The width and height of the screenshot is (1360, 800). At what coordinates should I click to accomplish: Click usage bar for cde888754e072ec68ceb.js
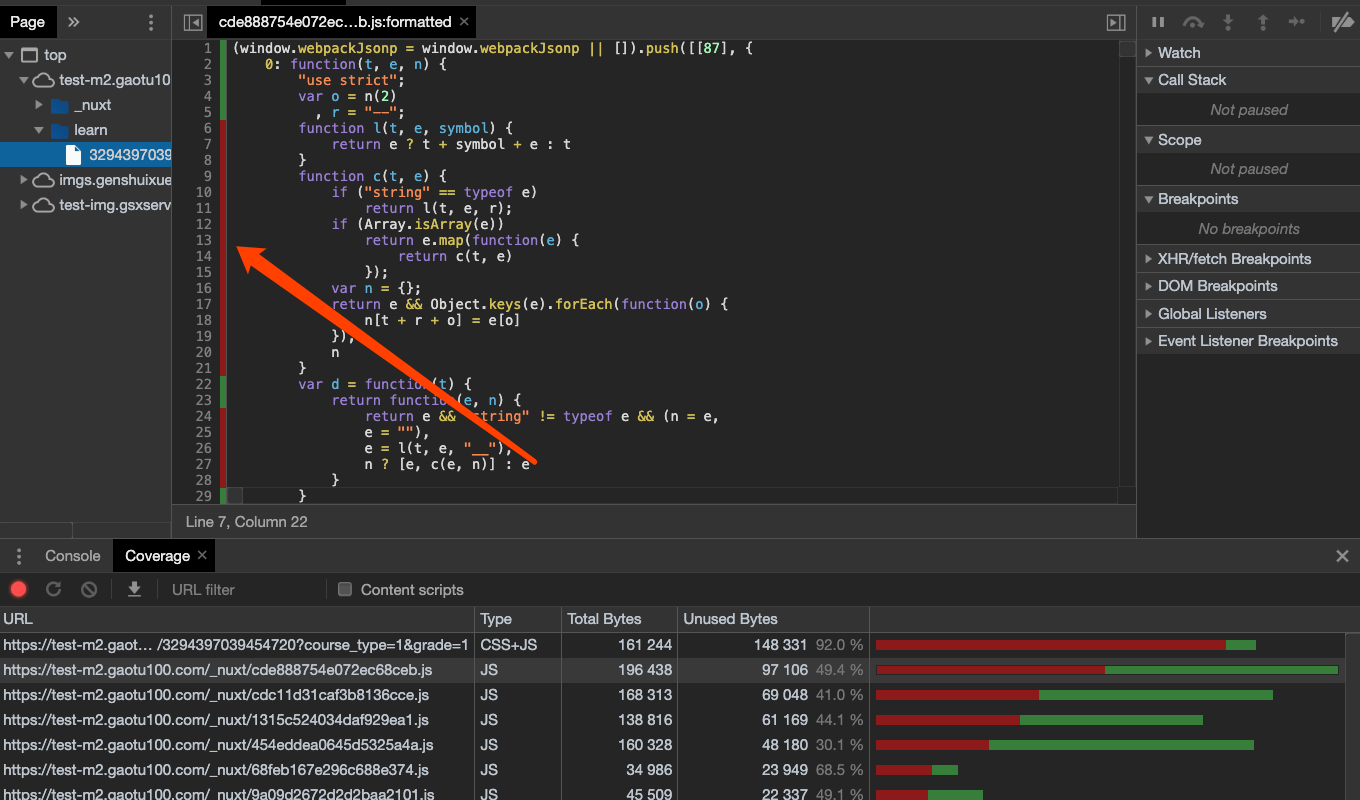click(x=1107, y=670)
